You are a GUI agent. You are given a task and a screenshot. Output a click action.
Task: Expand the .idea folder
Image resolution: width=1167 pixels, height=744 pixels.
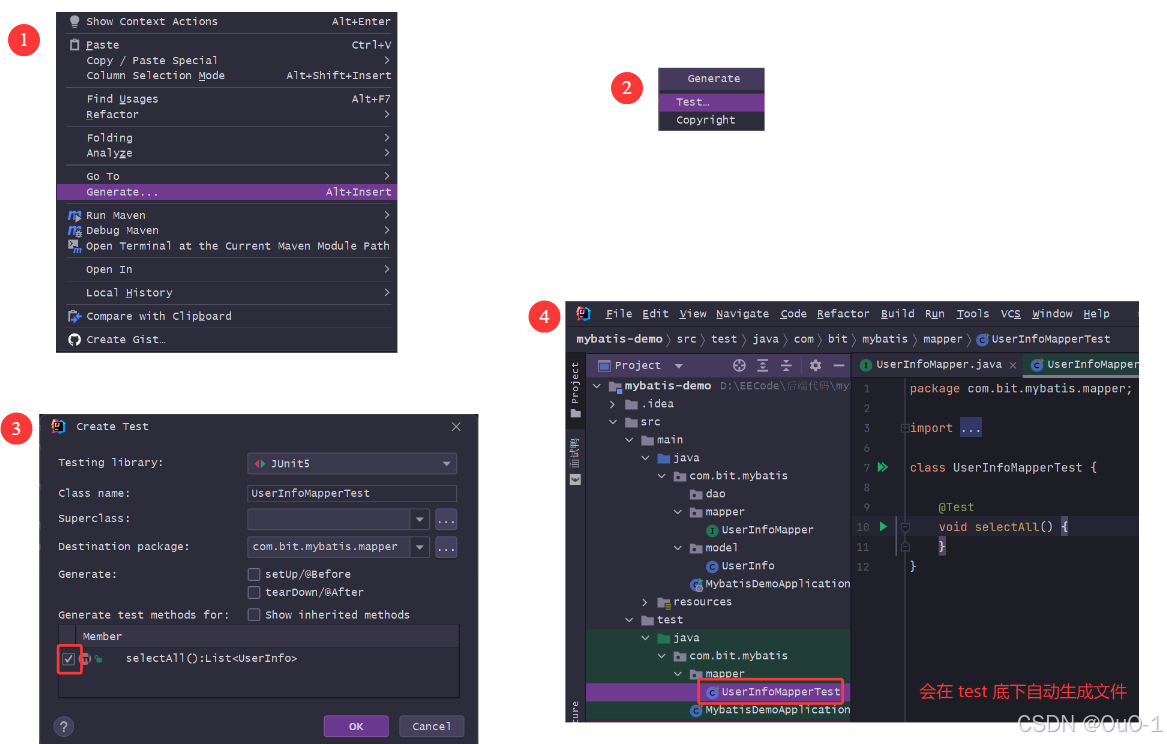click(613, 404)
